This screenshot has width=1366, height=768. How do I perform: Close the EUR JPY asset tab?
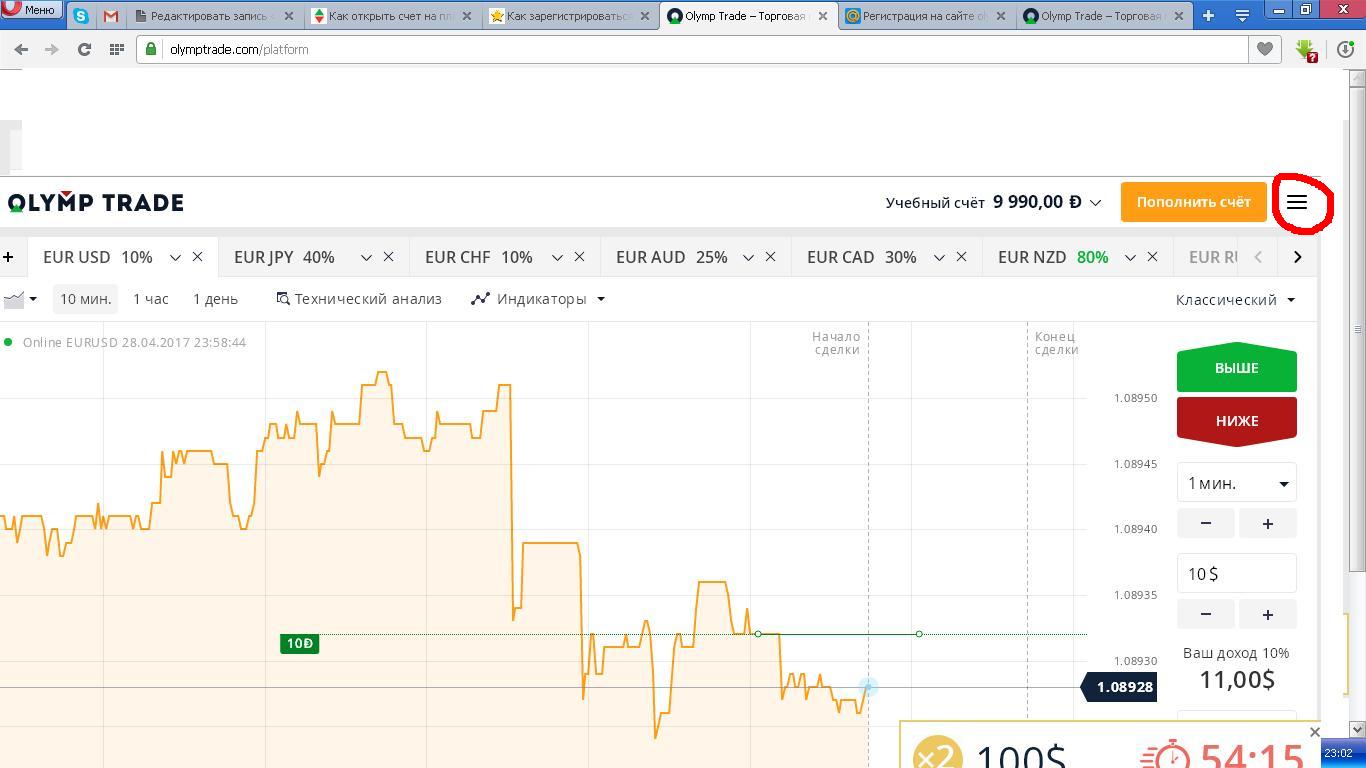(x=388, y=257)
